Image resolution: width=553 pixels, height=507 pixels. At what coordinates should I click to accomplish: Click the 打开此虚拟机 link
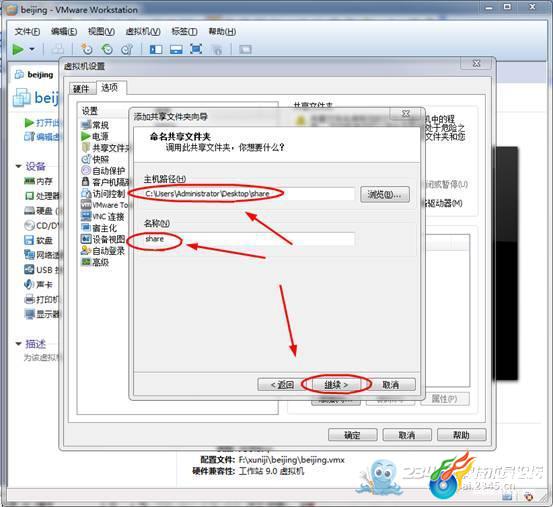pyautogui.click(x=42, y=123)
